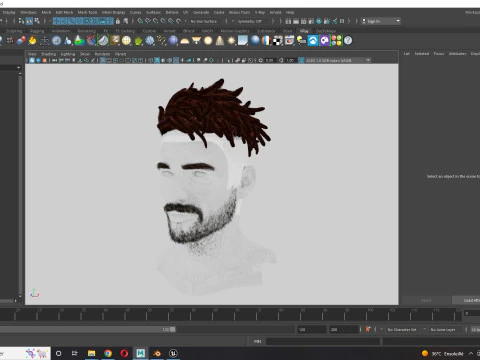Click the Load Attributes button
The height and width of the screenshot is (360, 480).
[466, 300]
